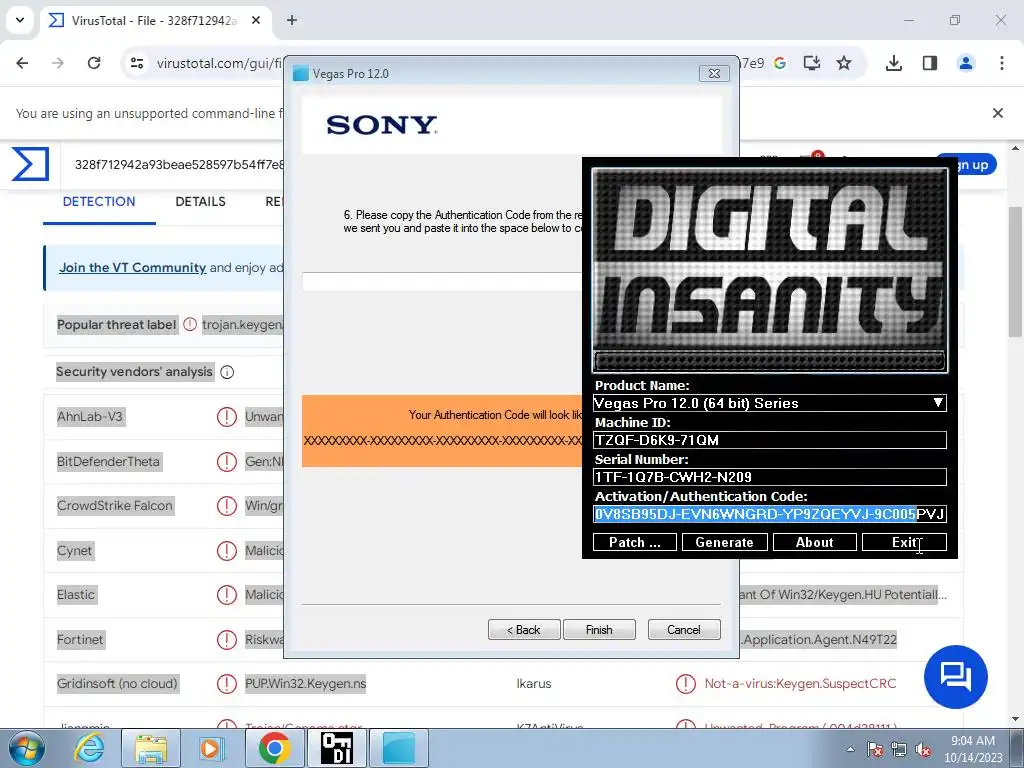The width and height of the screenshot is (1024, 768).
Task: Open Windows Media Player from taskbar
Action: coord(212,748)
